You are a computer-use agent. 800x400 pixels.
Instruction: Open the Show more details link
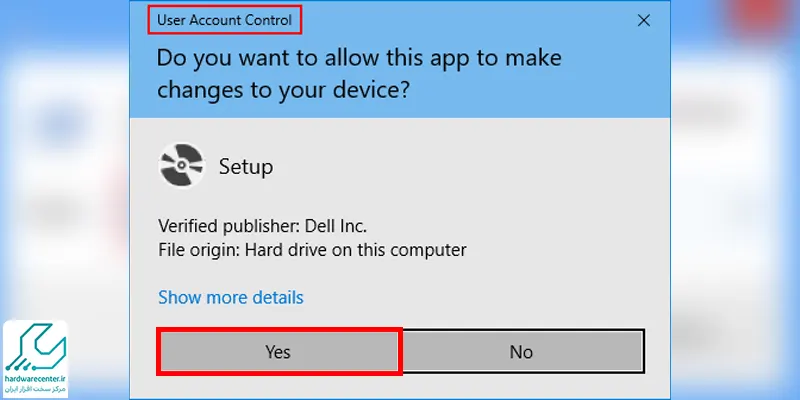click(x=231, y=297)
